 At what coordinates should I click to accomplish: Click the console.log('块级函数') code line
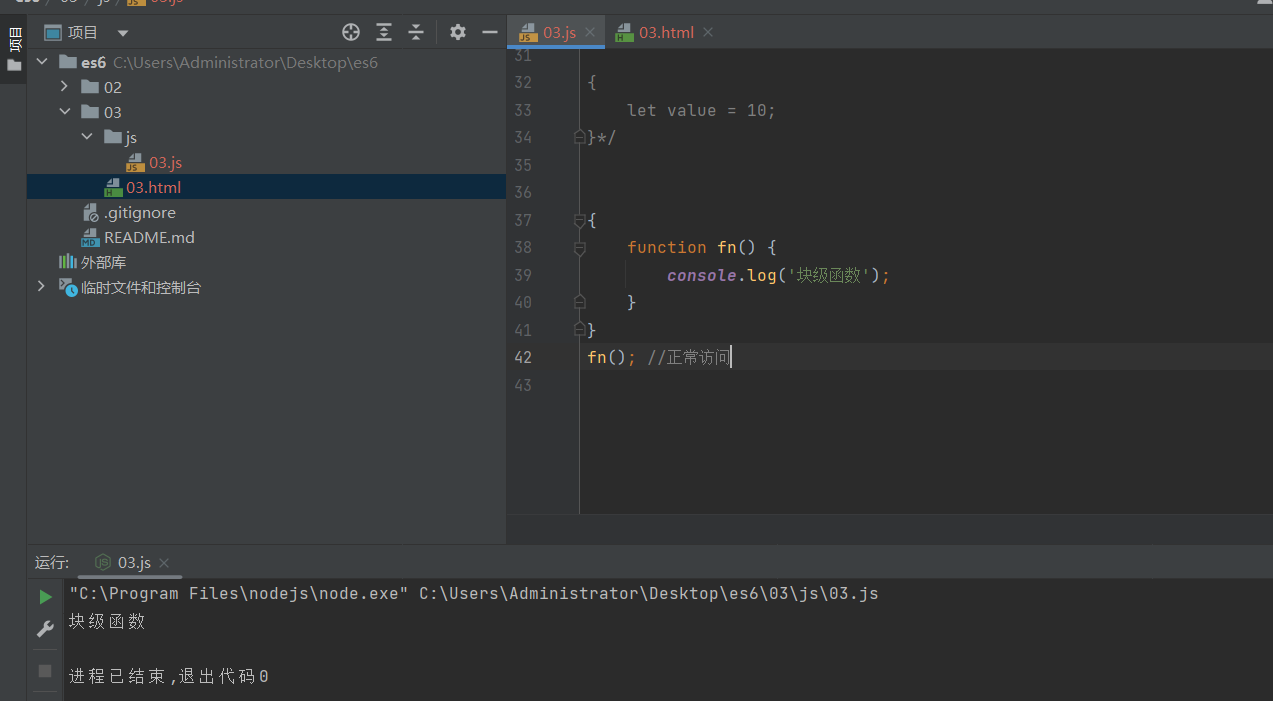pos(778,275)
